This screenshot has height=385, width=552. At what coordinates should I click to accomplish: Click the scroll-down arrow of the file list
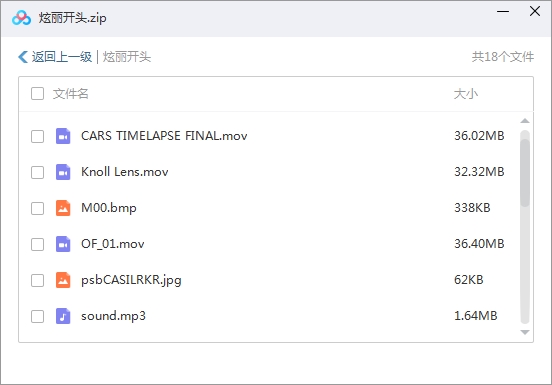pyautogui.click(x=525, y=332)
